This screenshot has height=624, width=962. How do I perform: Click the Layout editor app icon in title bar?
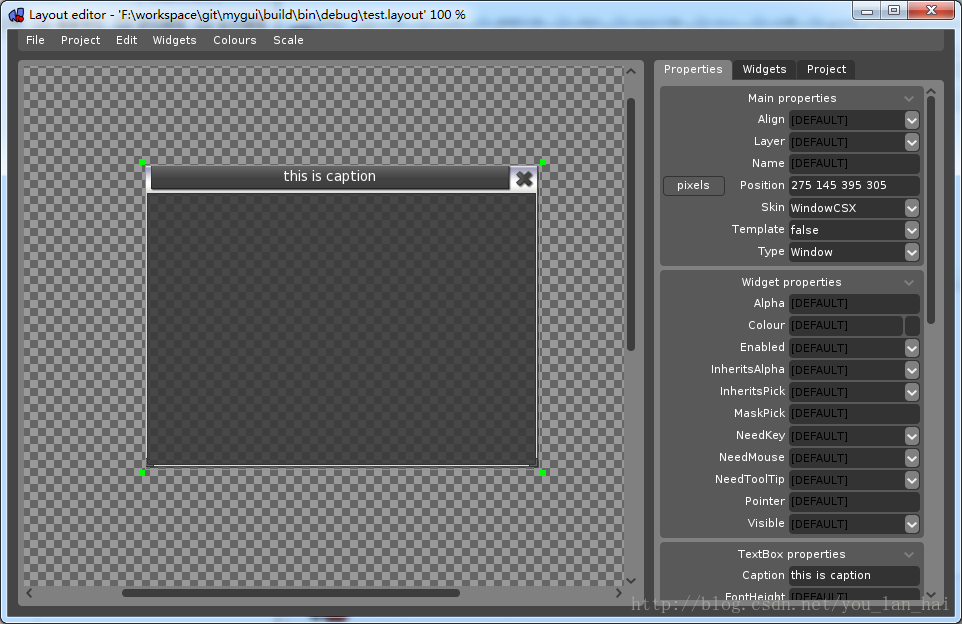point(17,15)
